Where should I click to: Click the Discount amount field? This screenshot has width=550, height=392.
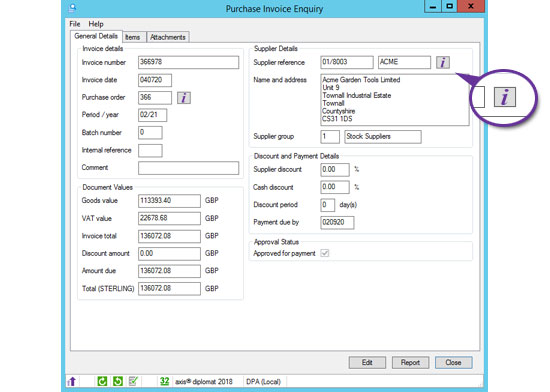coord(169,254)
